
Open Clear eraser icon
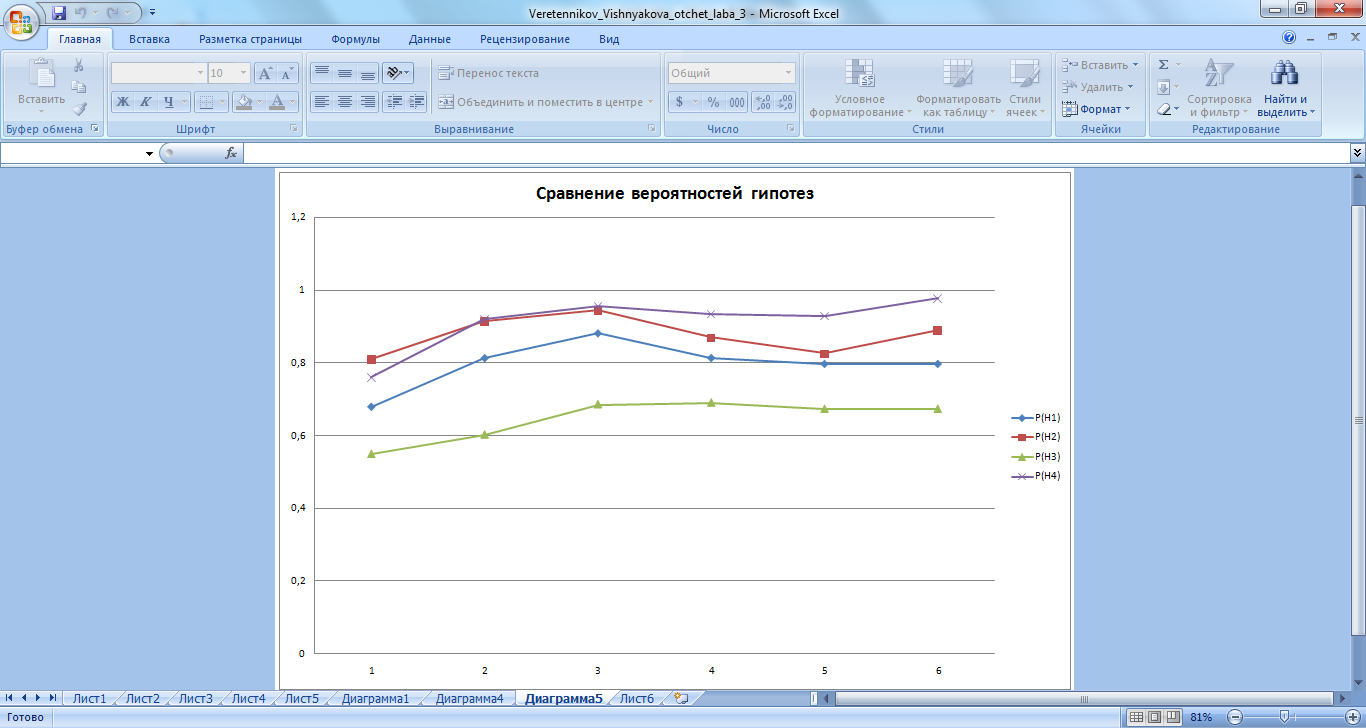1164,109
